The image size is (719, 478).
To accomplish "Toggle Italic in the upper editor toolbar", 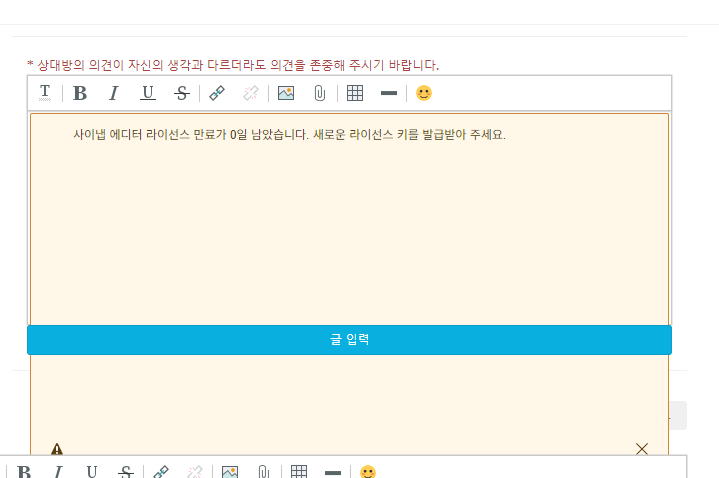I will coord(114,93).
